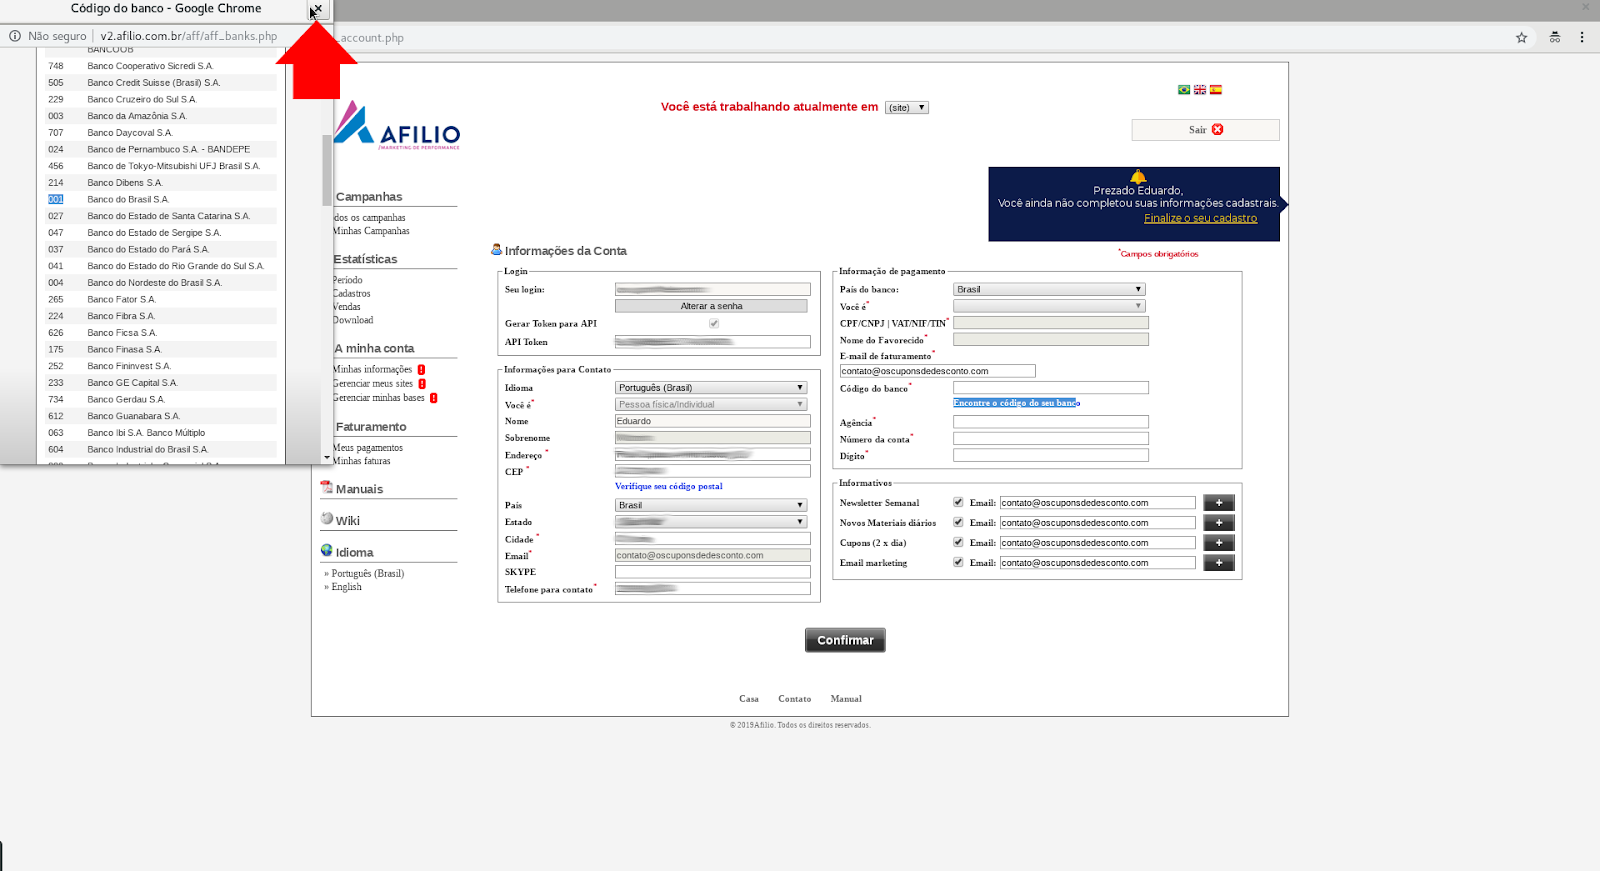Click the PDF icon beside Manuais
1600x871 pixels.
click(x=326, y=488)
